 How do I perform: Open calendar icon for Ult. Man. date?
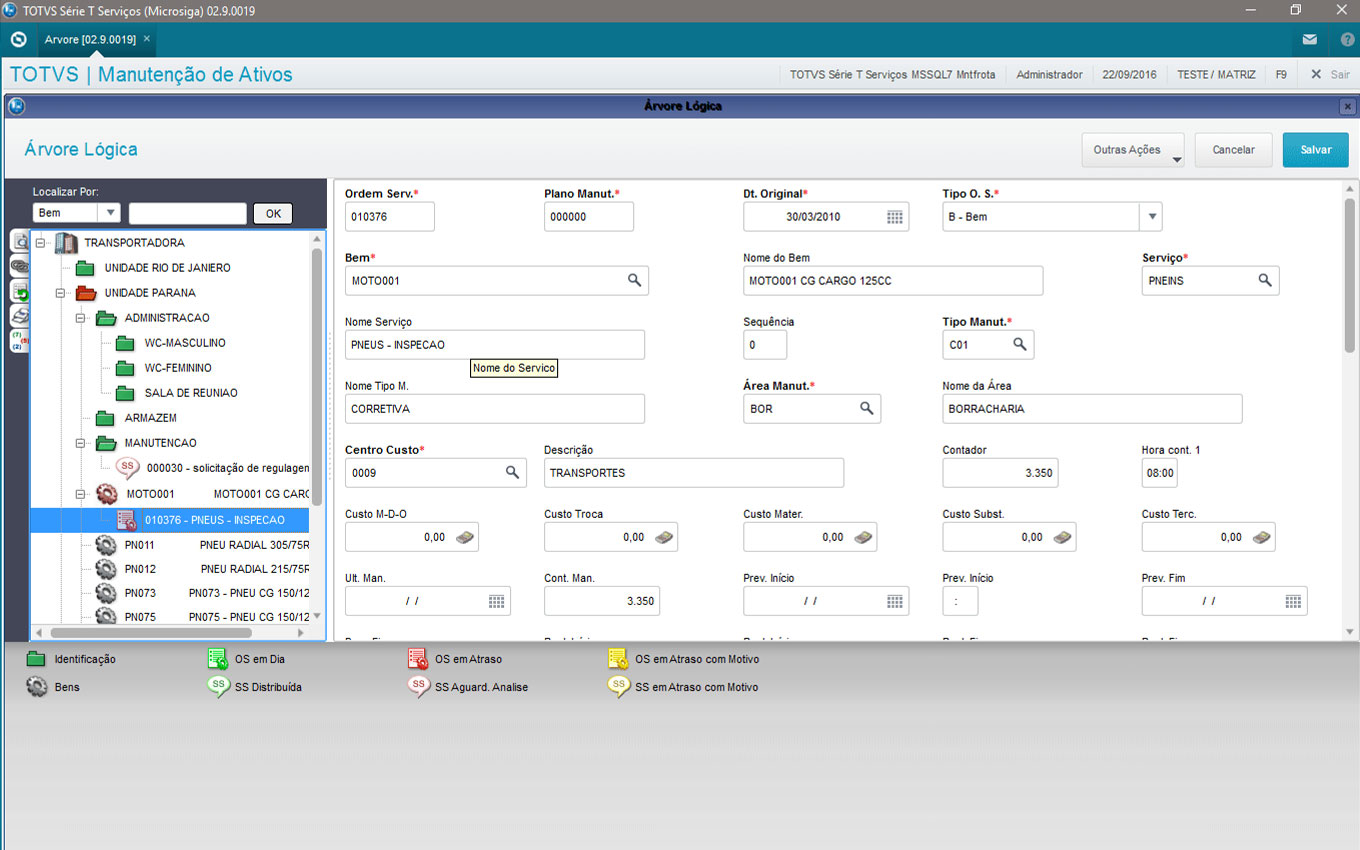click(x=496, y=601)
